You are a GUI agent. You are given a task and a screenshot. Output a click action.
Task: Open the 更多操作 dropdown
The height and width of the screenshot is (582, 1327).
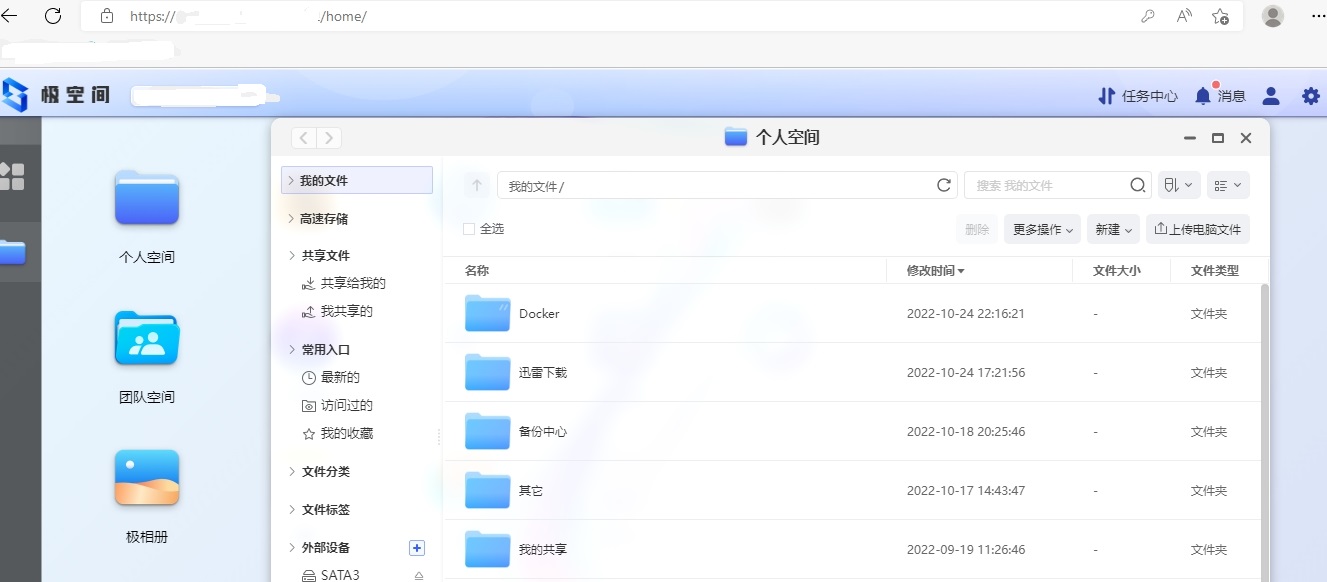coord(1042,229)
